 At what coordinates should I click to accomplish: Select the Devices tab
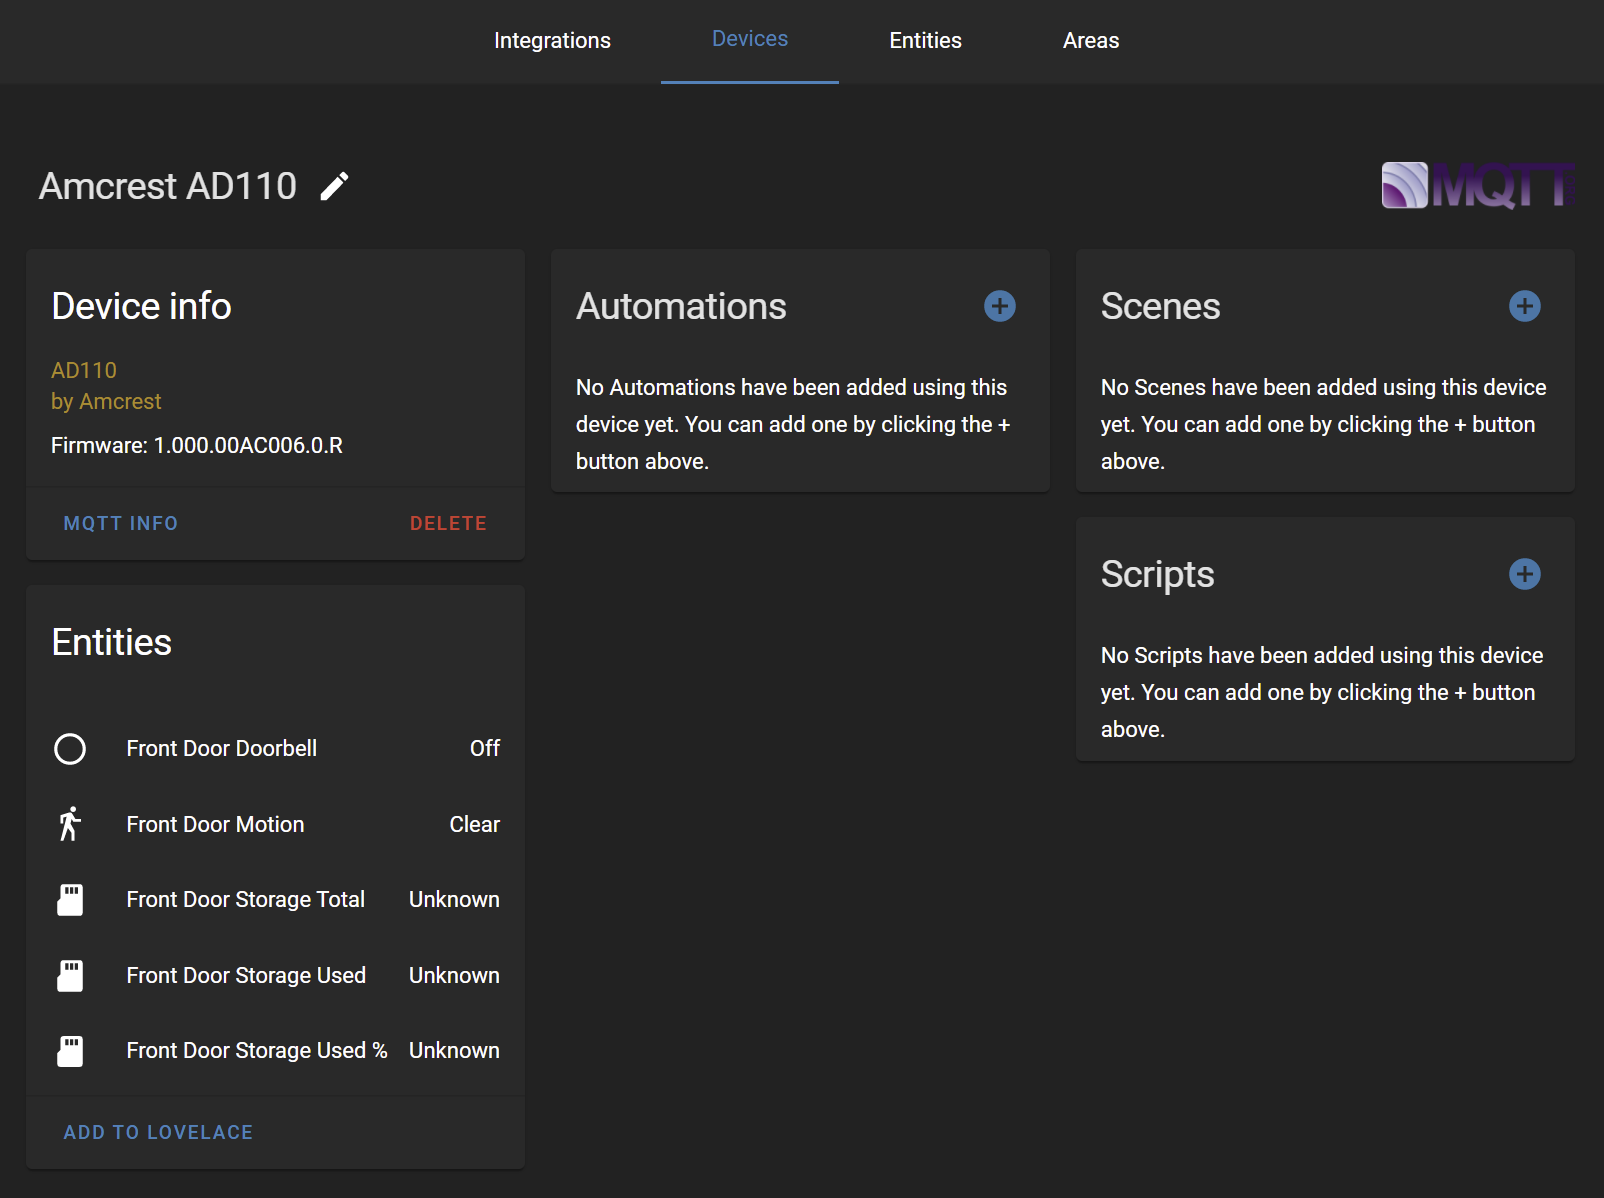coord(750,40)
